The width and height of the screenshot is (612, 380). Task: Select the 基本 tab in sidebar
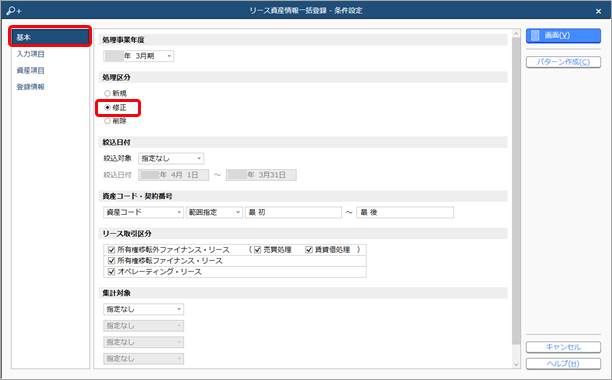point(50,37)
